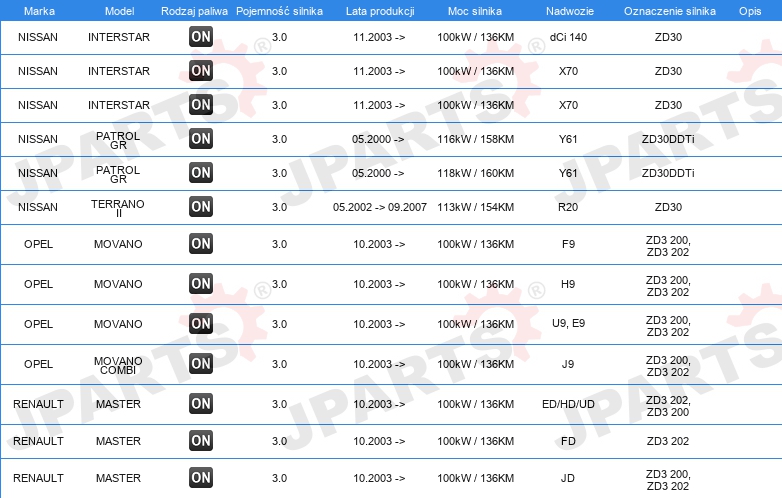Select the F9 body cell

coord(568,244)
